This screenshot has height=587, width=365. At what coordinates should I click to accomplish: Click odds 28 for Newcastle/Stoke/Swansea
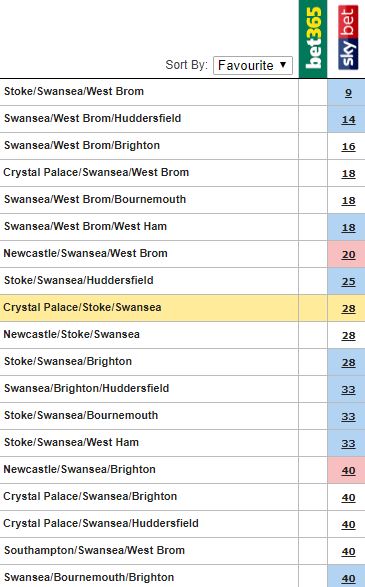348,335
